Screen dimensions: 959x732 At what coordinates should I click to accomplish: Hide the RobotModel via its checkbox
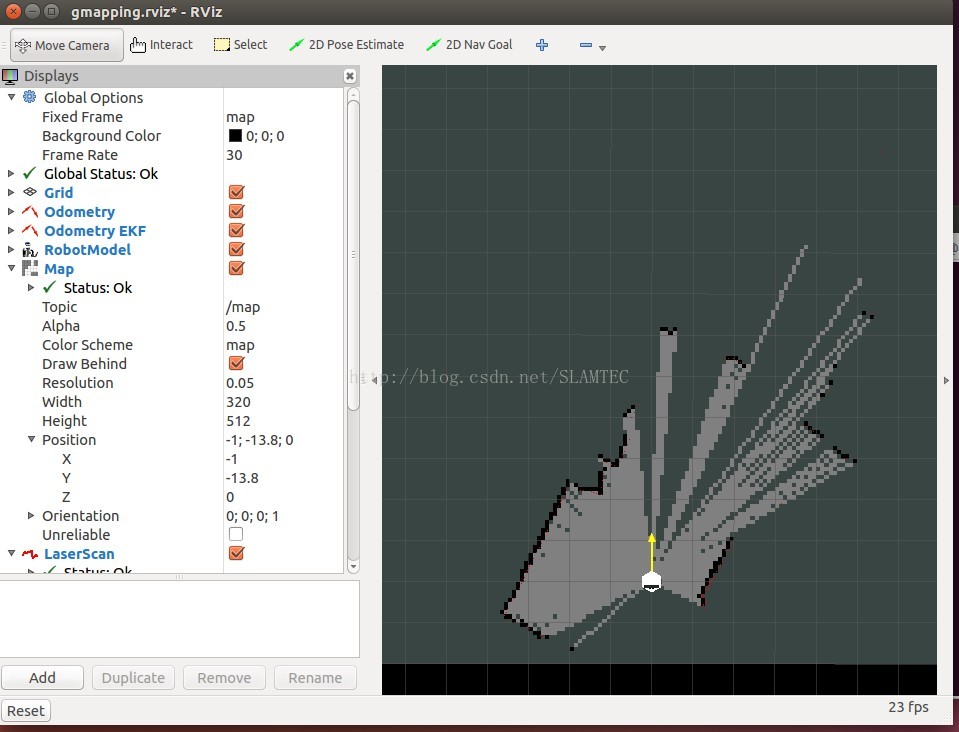[x=237, y=249]
